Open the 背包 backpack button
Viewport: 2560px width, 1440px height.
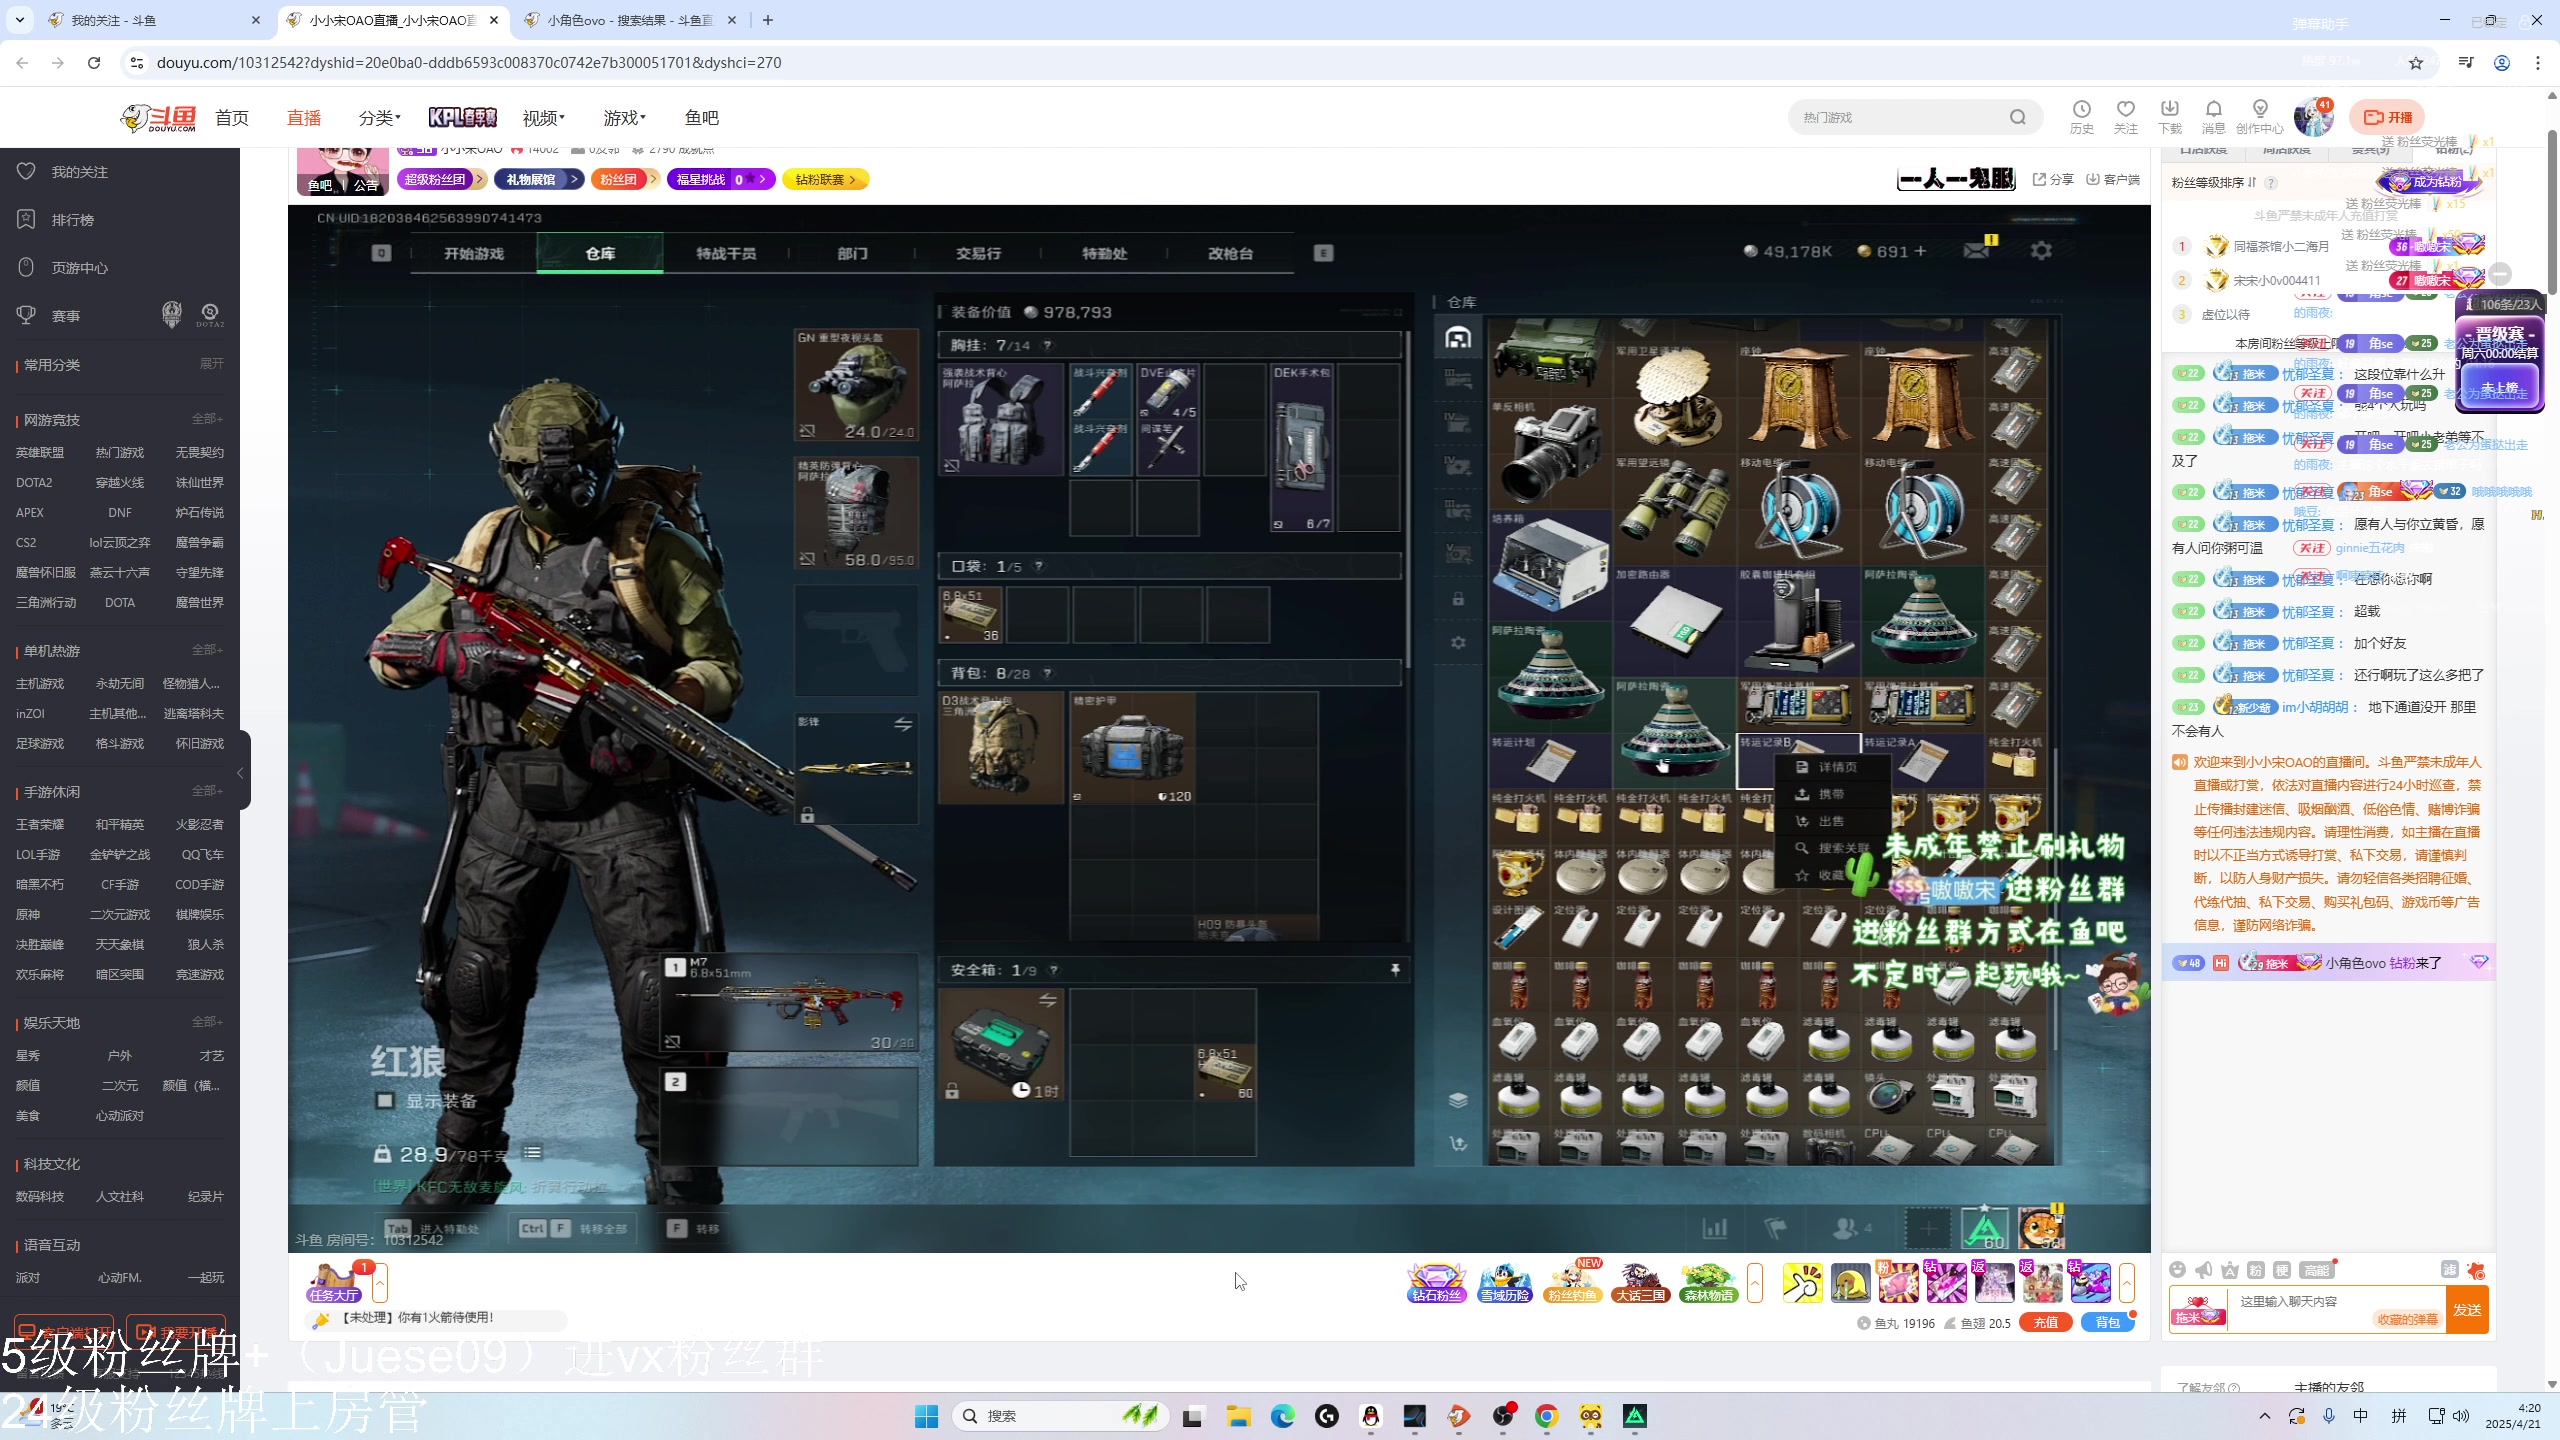point(2107,1323)
